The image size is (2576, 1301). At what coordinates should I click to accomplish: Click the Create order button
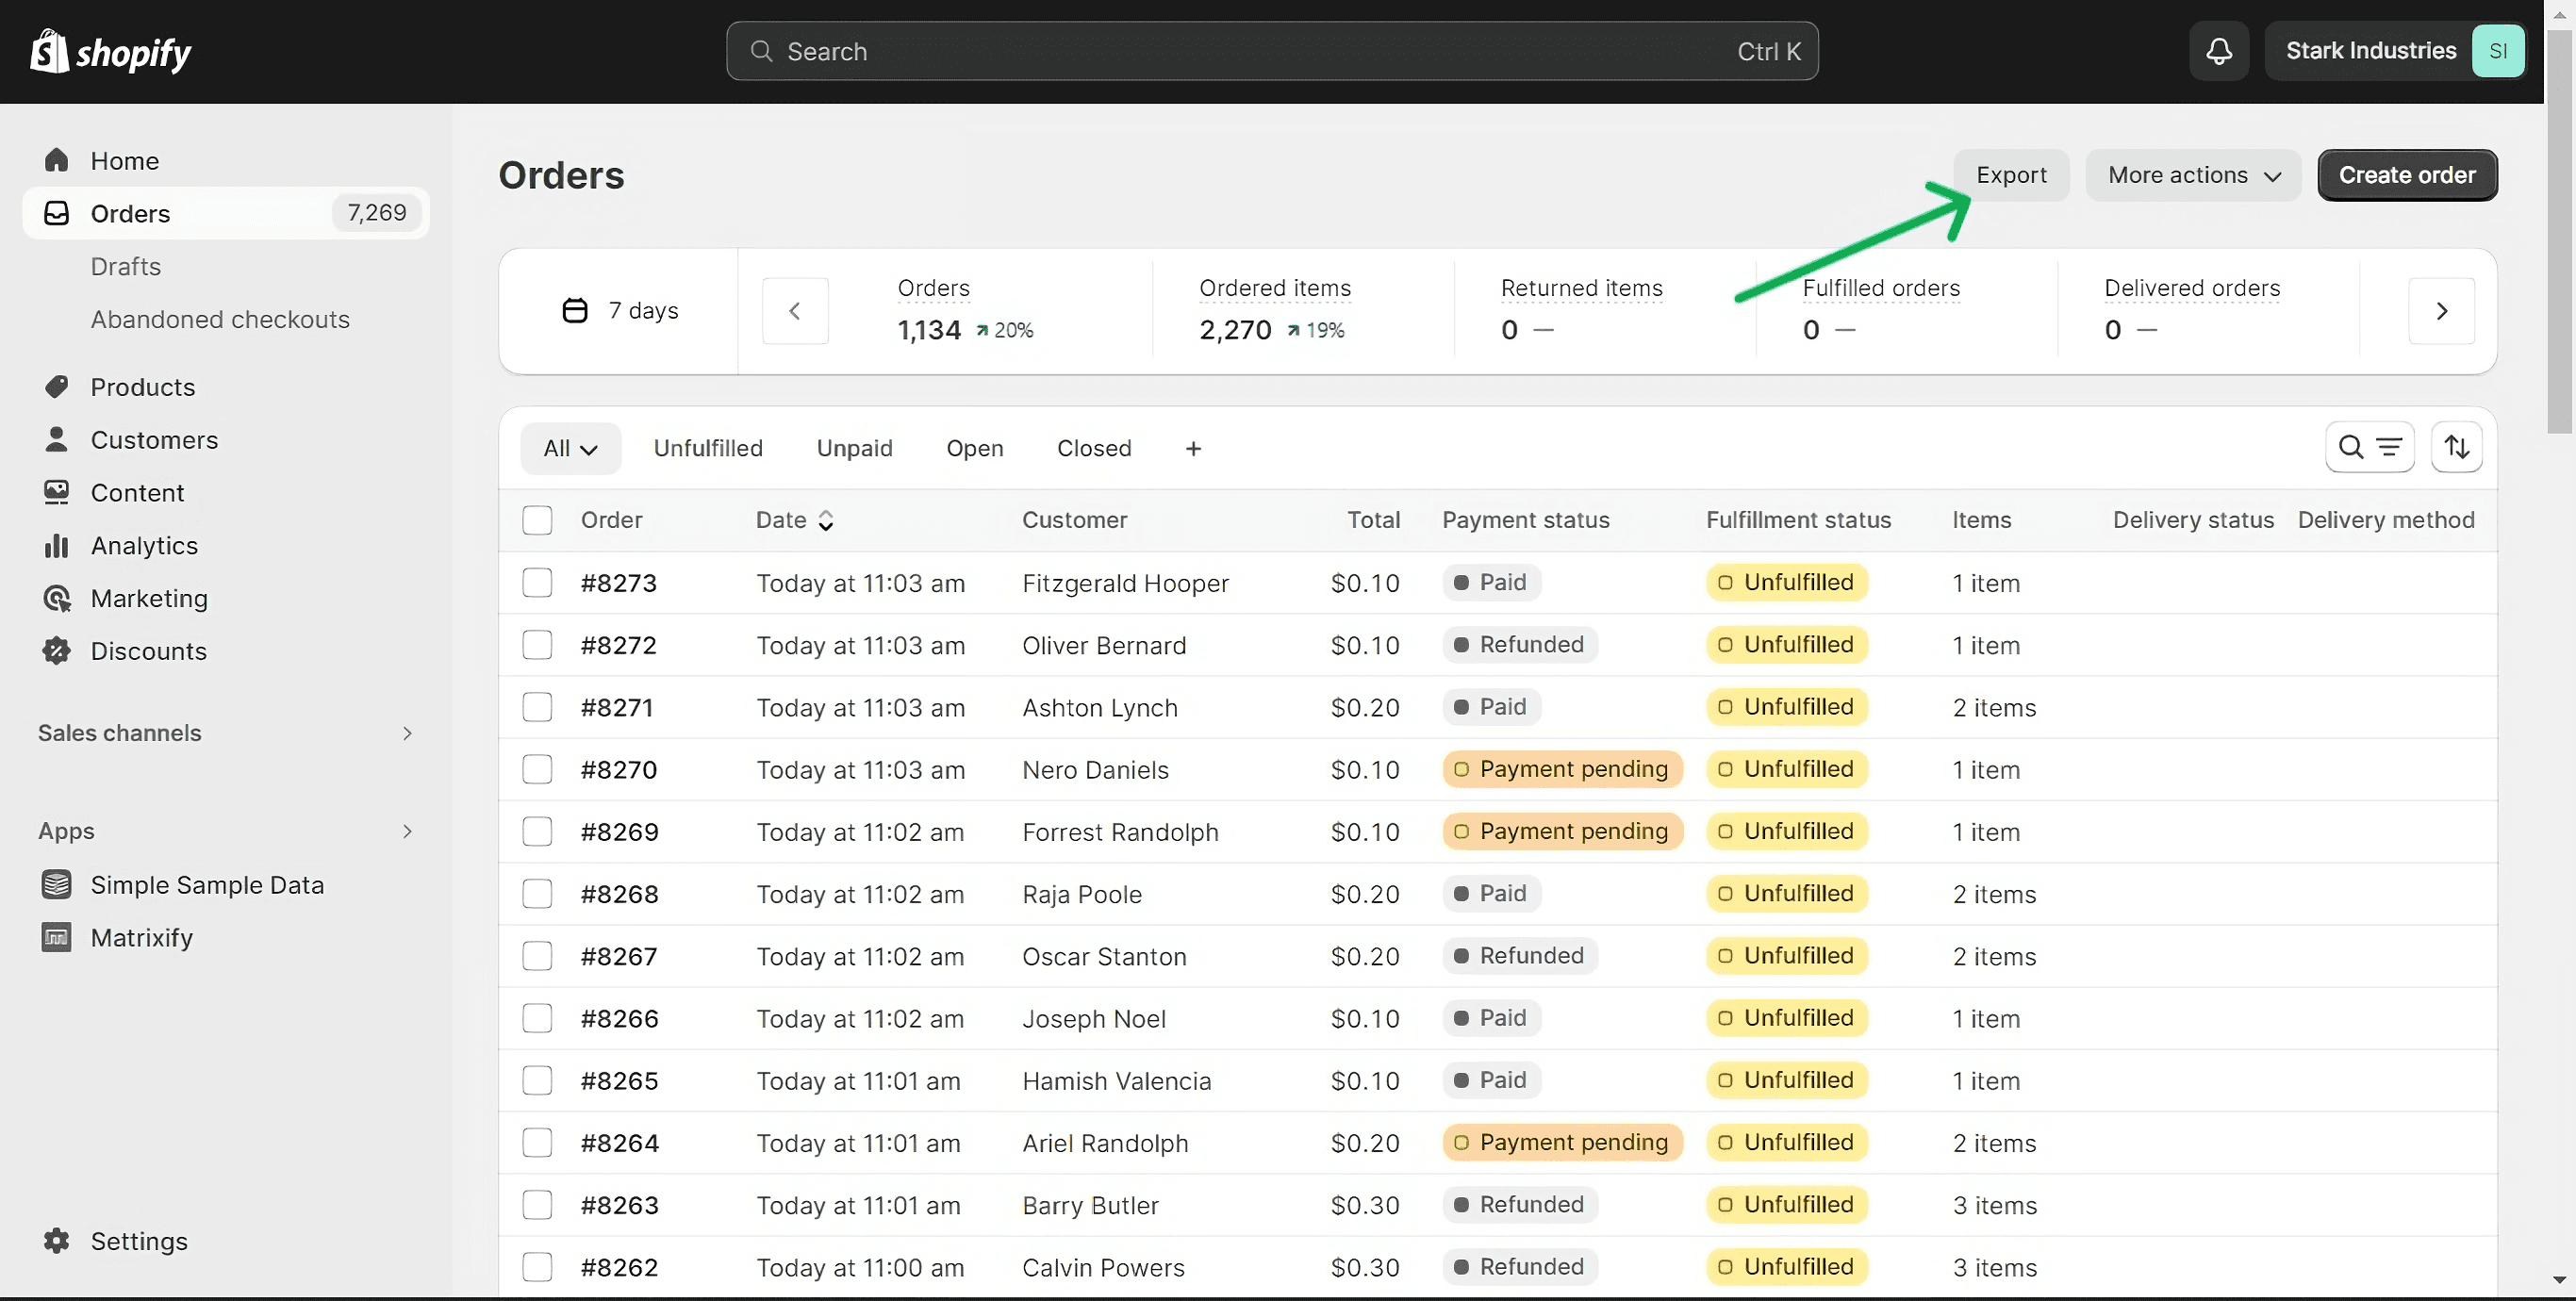click(x=2406, y=175)
